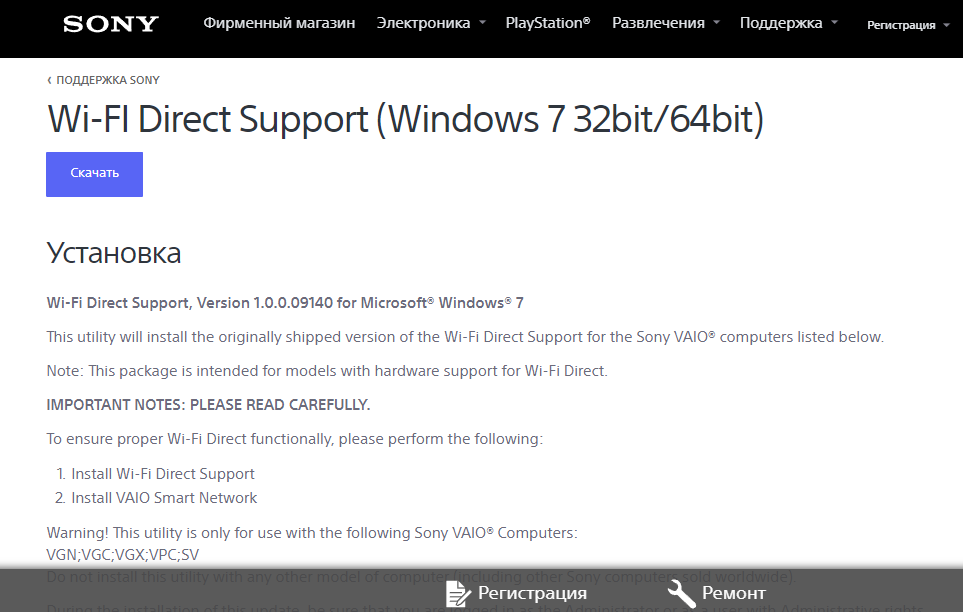Select Электроника in the navigation bar

[423, 23]
